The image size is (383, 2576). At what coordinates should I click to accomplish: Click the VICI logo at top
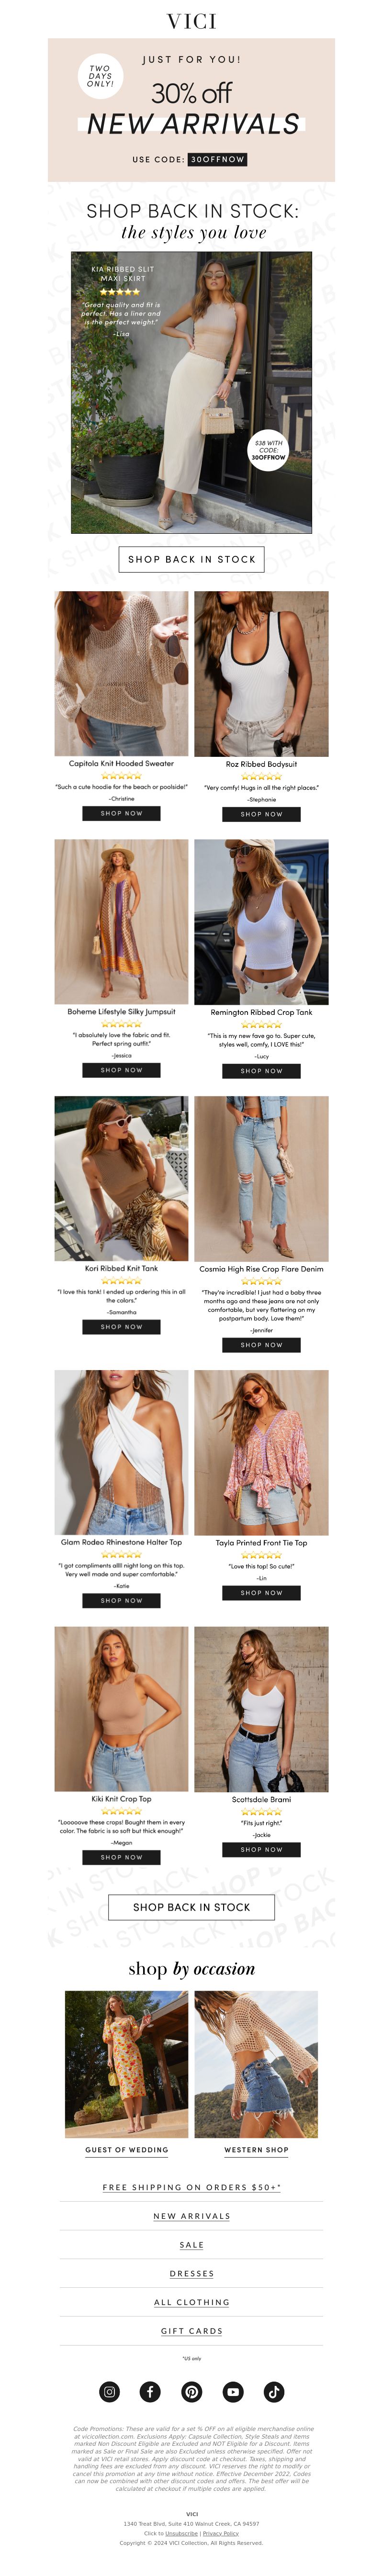coord(191,21)
